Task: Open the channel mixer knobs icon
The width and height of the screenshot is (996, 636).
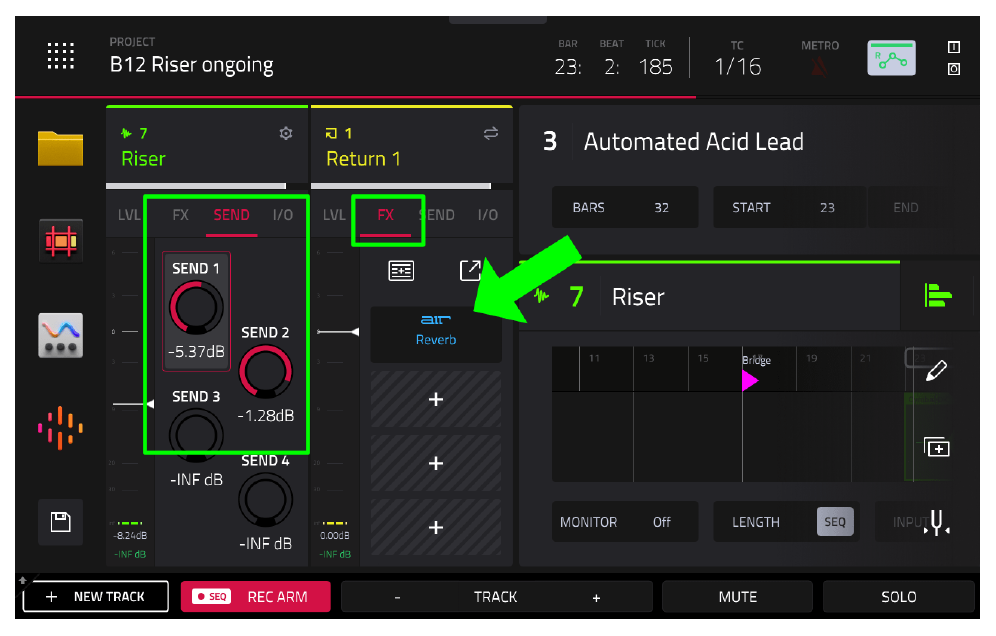Action: coord(60,335)
